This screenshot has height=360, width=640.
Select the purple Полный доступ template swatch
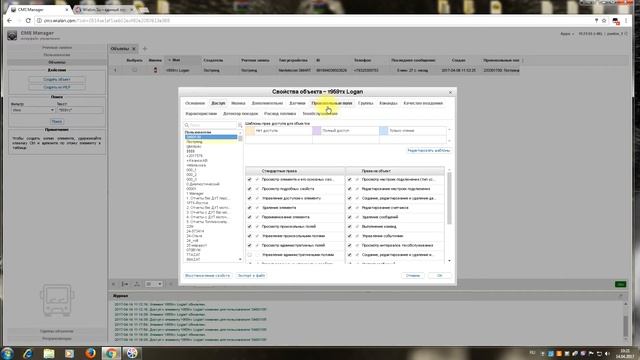[317, 131]
